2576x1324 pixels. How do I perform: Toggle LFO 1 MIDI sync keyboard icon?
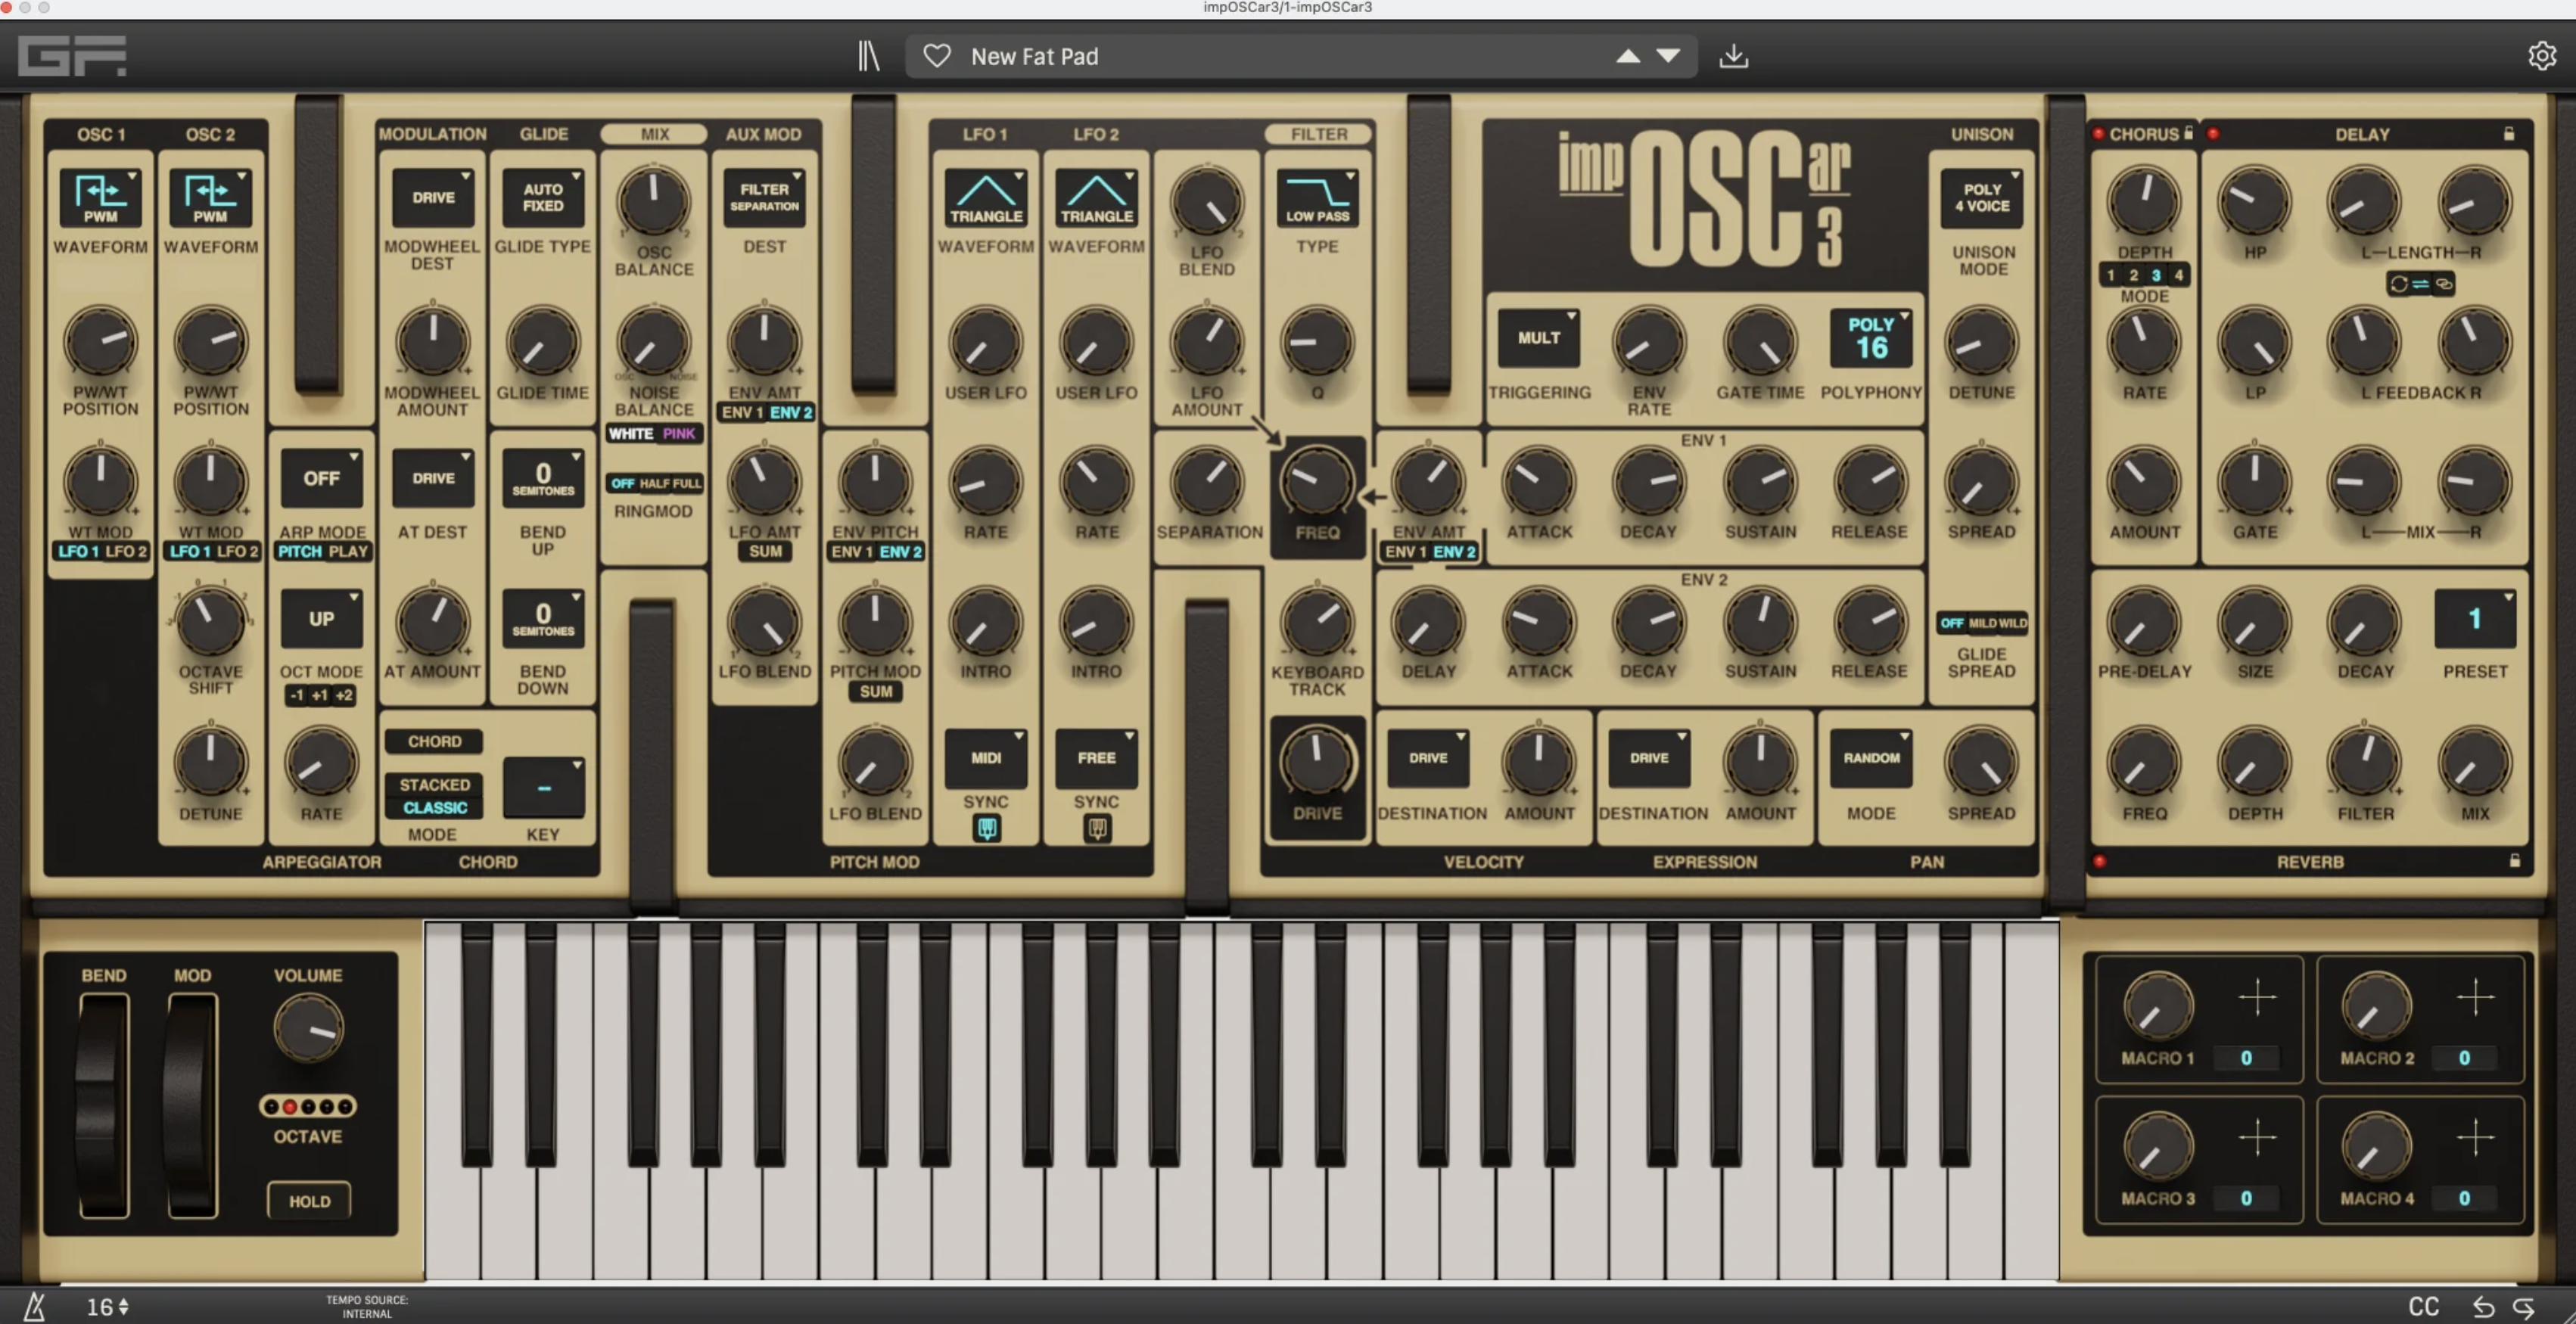986,828
